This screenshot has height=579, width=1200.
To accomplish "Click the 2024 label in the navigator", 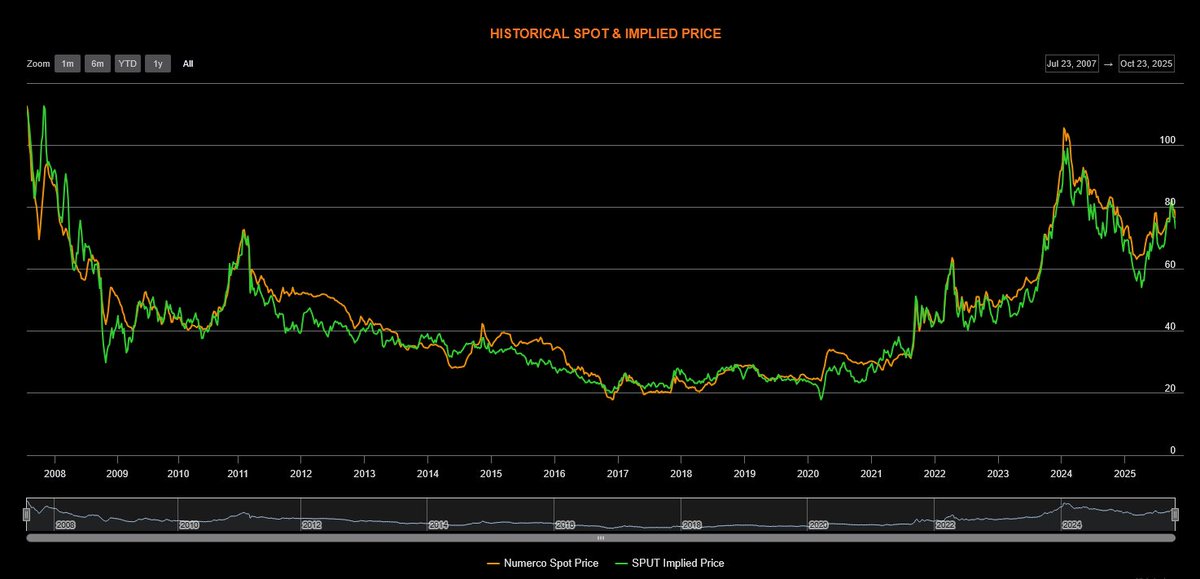I will click(x=1071, y=525).
